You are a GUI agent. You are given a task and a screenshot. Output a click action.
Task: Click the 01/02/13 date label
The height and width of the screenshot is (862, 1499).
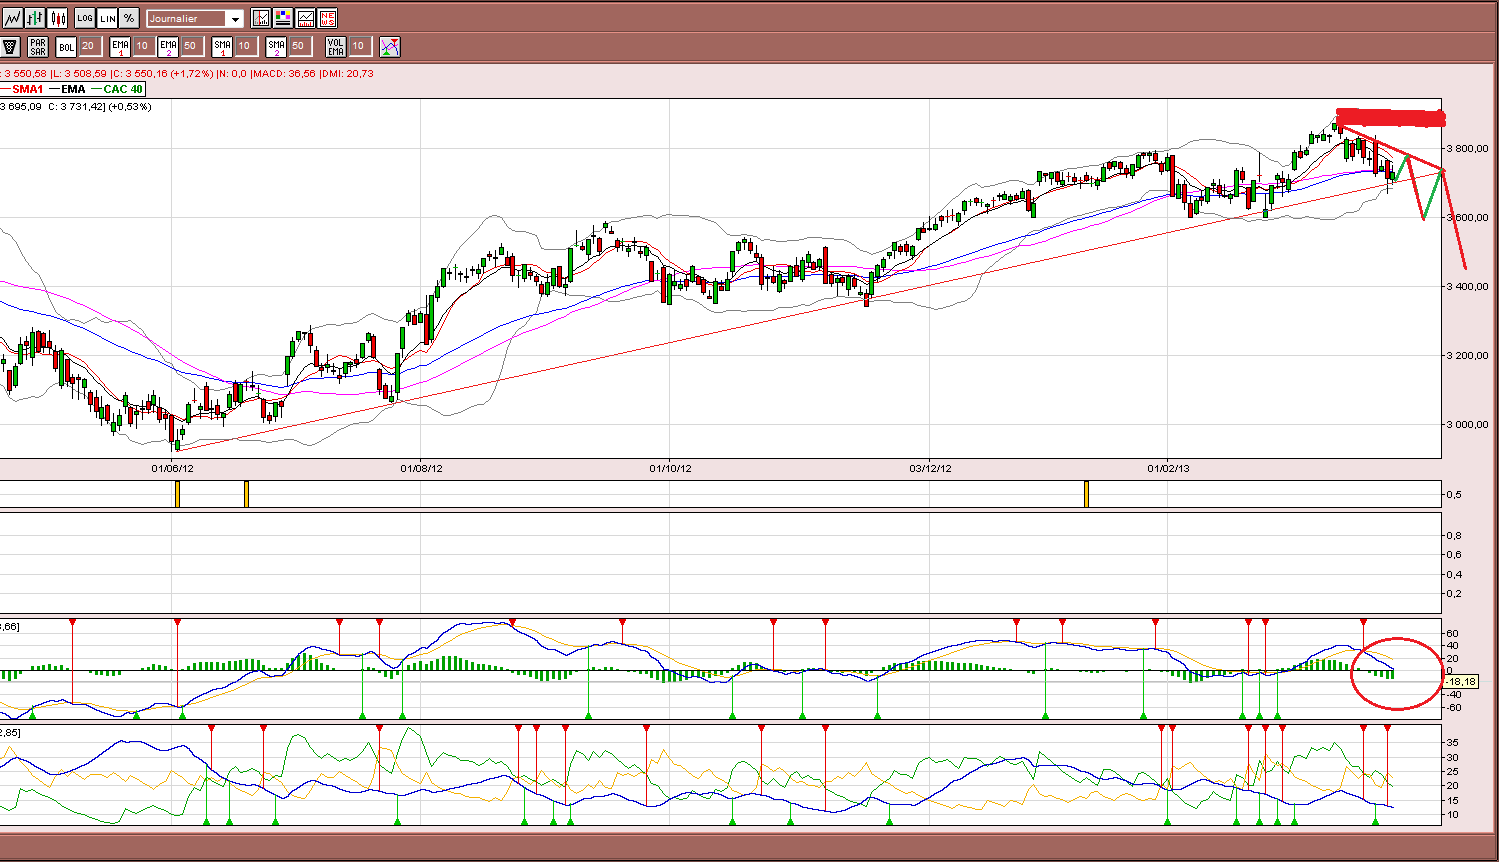[x=1168, y=467]
